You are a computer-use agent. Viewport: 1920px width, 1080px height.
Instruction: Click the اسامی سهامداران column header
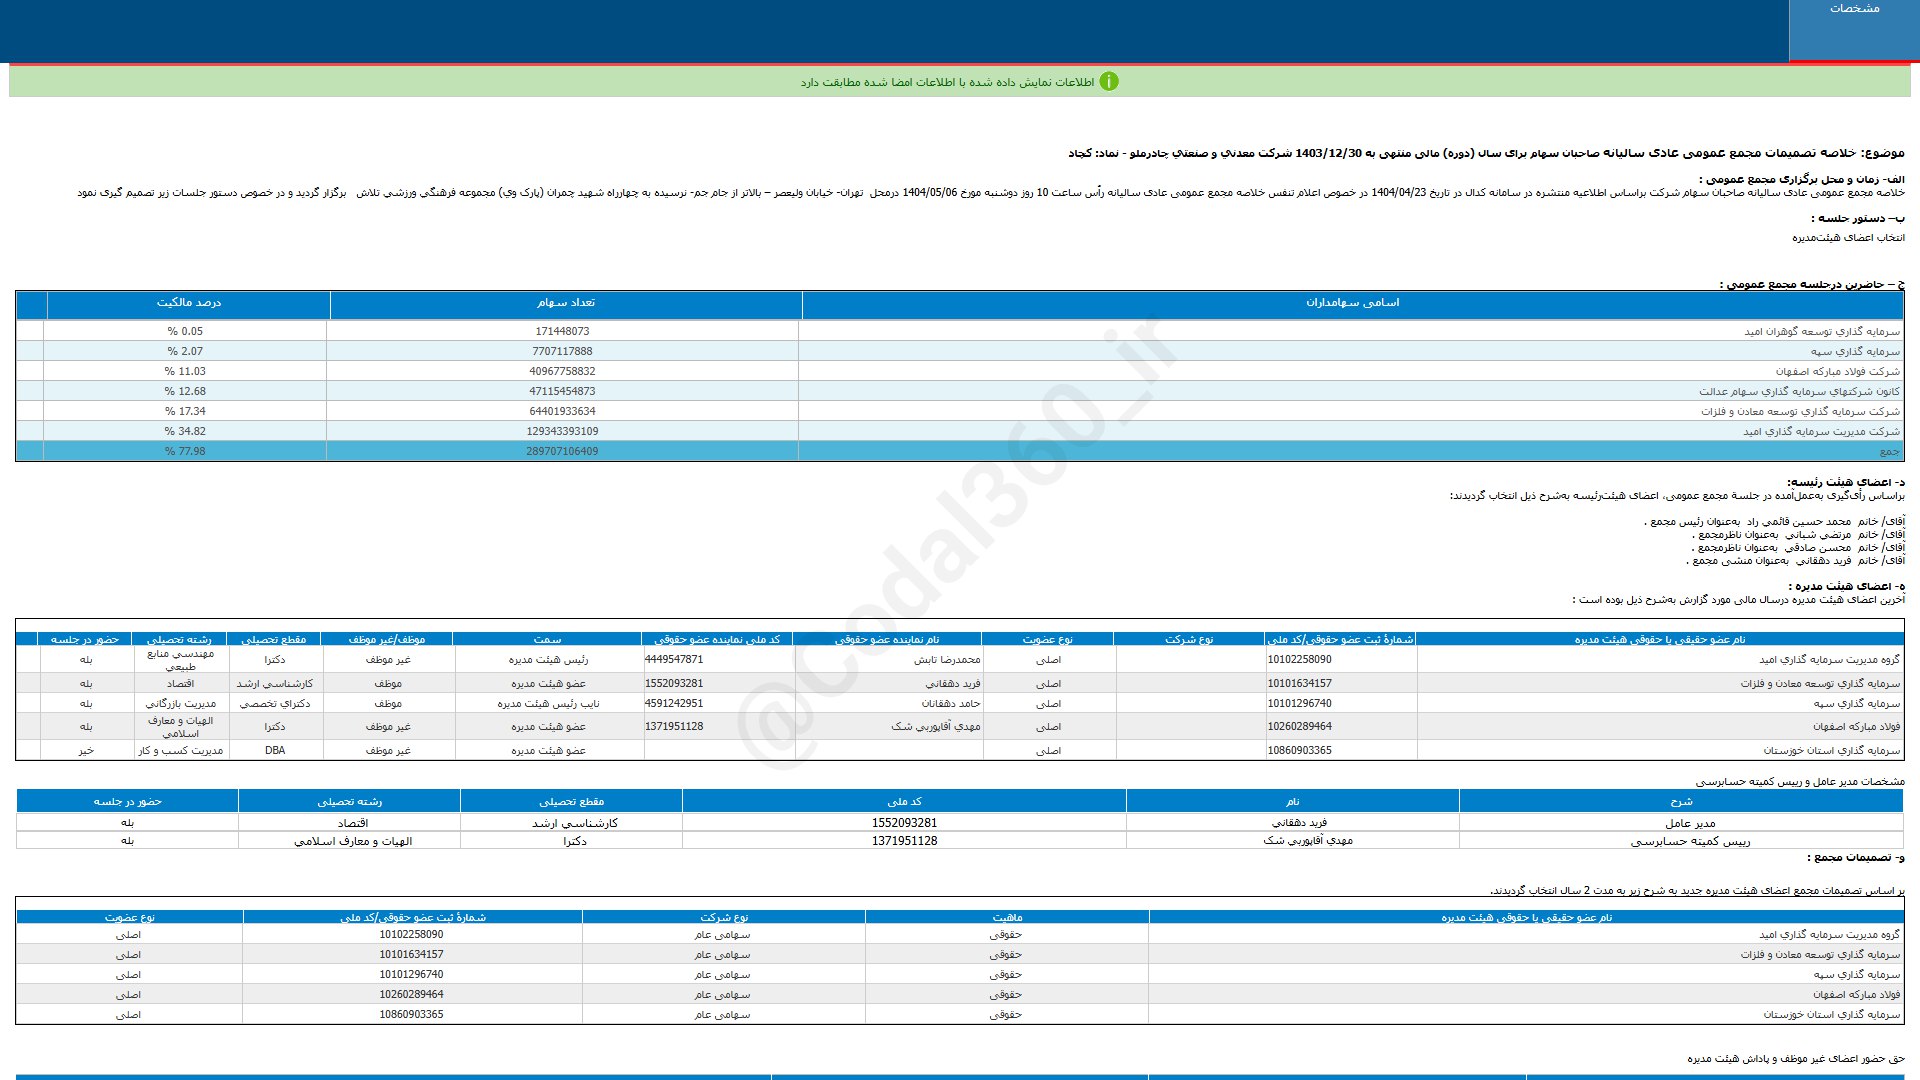tap(1352, 303)
